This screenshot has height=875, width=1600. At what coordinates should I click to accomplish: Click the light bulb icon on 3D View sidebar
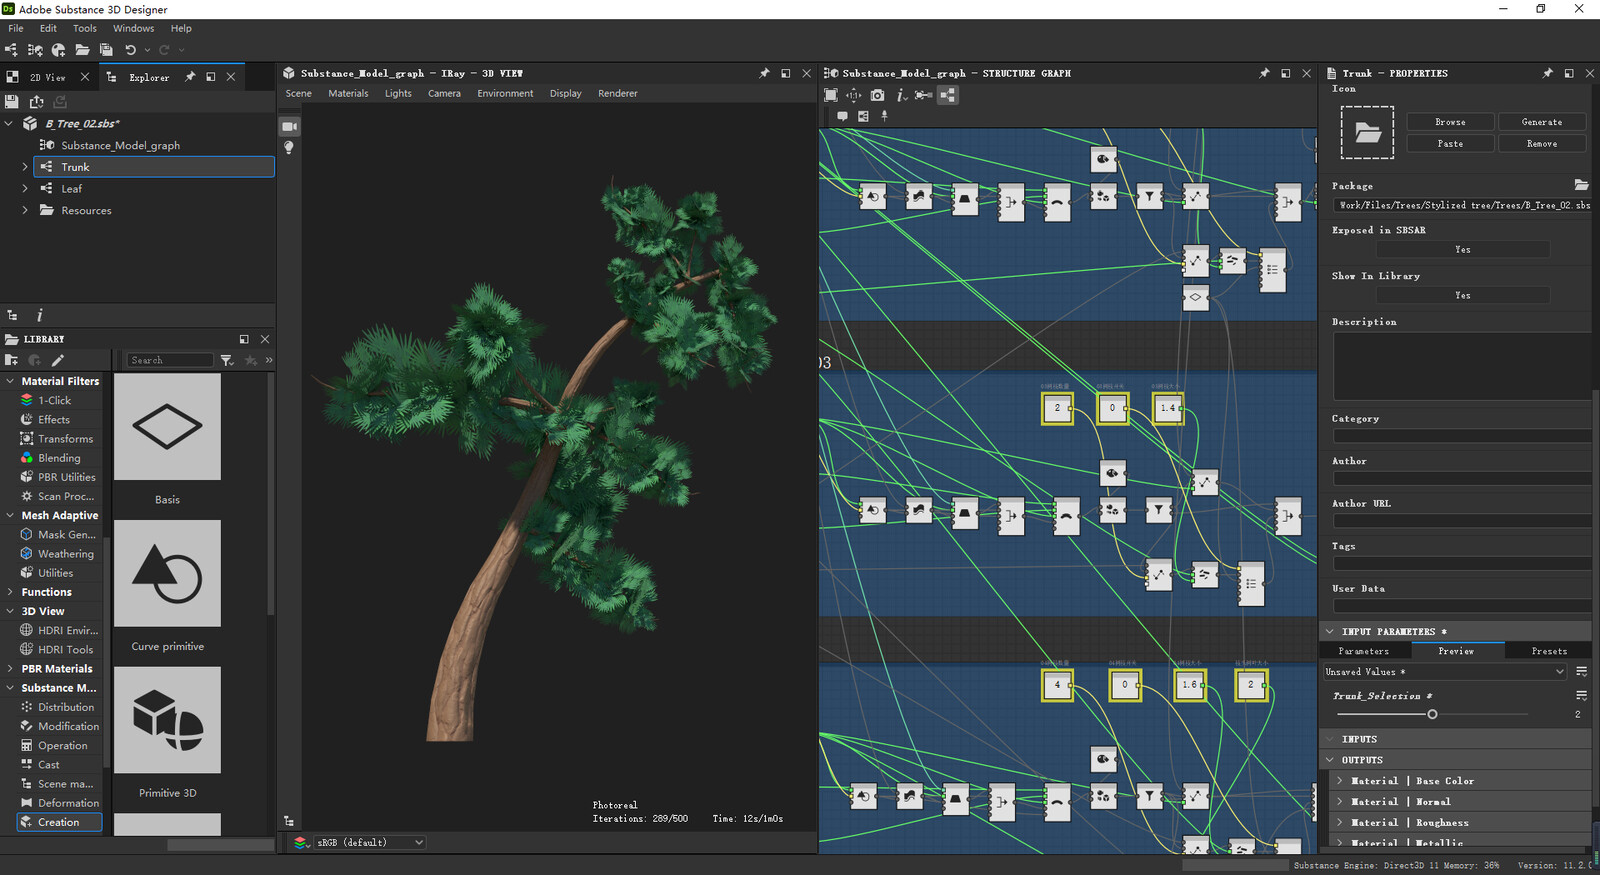coord(289,148)
